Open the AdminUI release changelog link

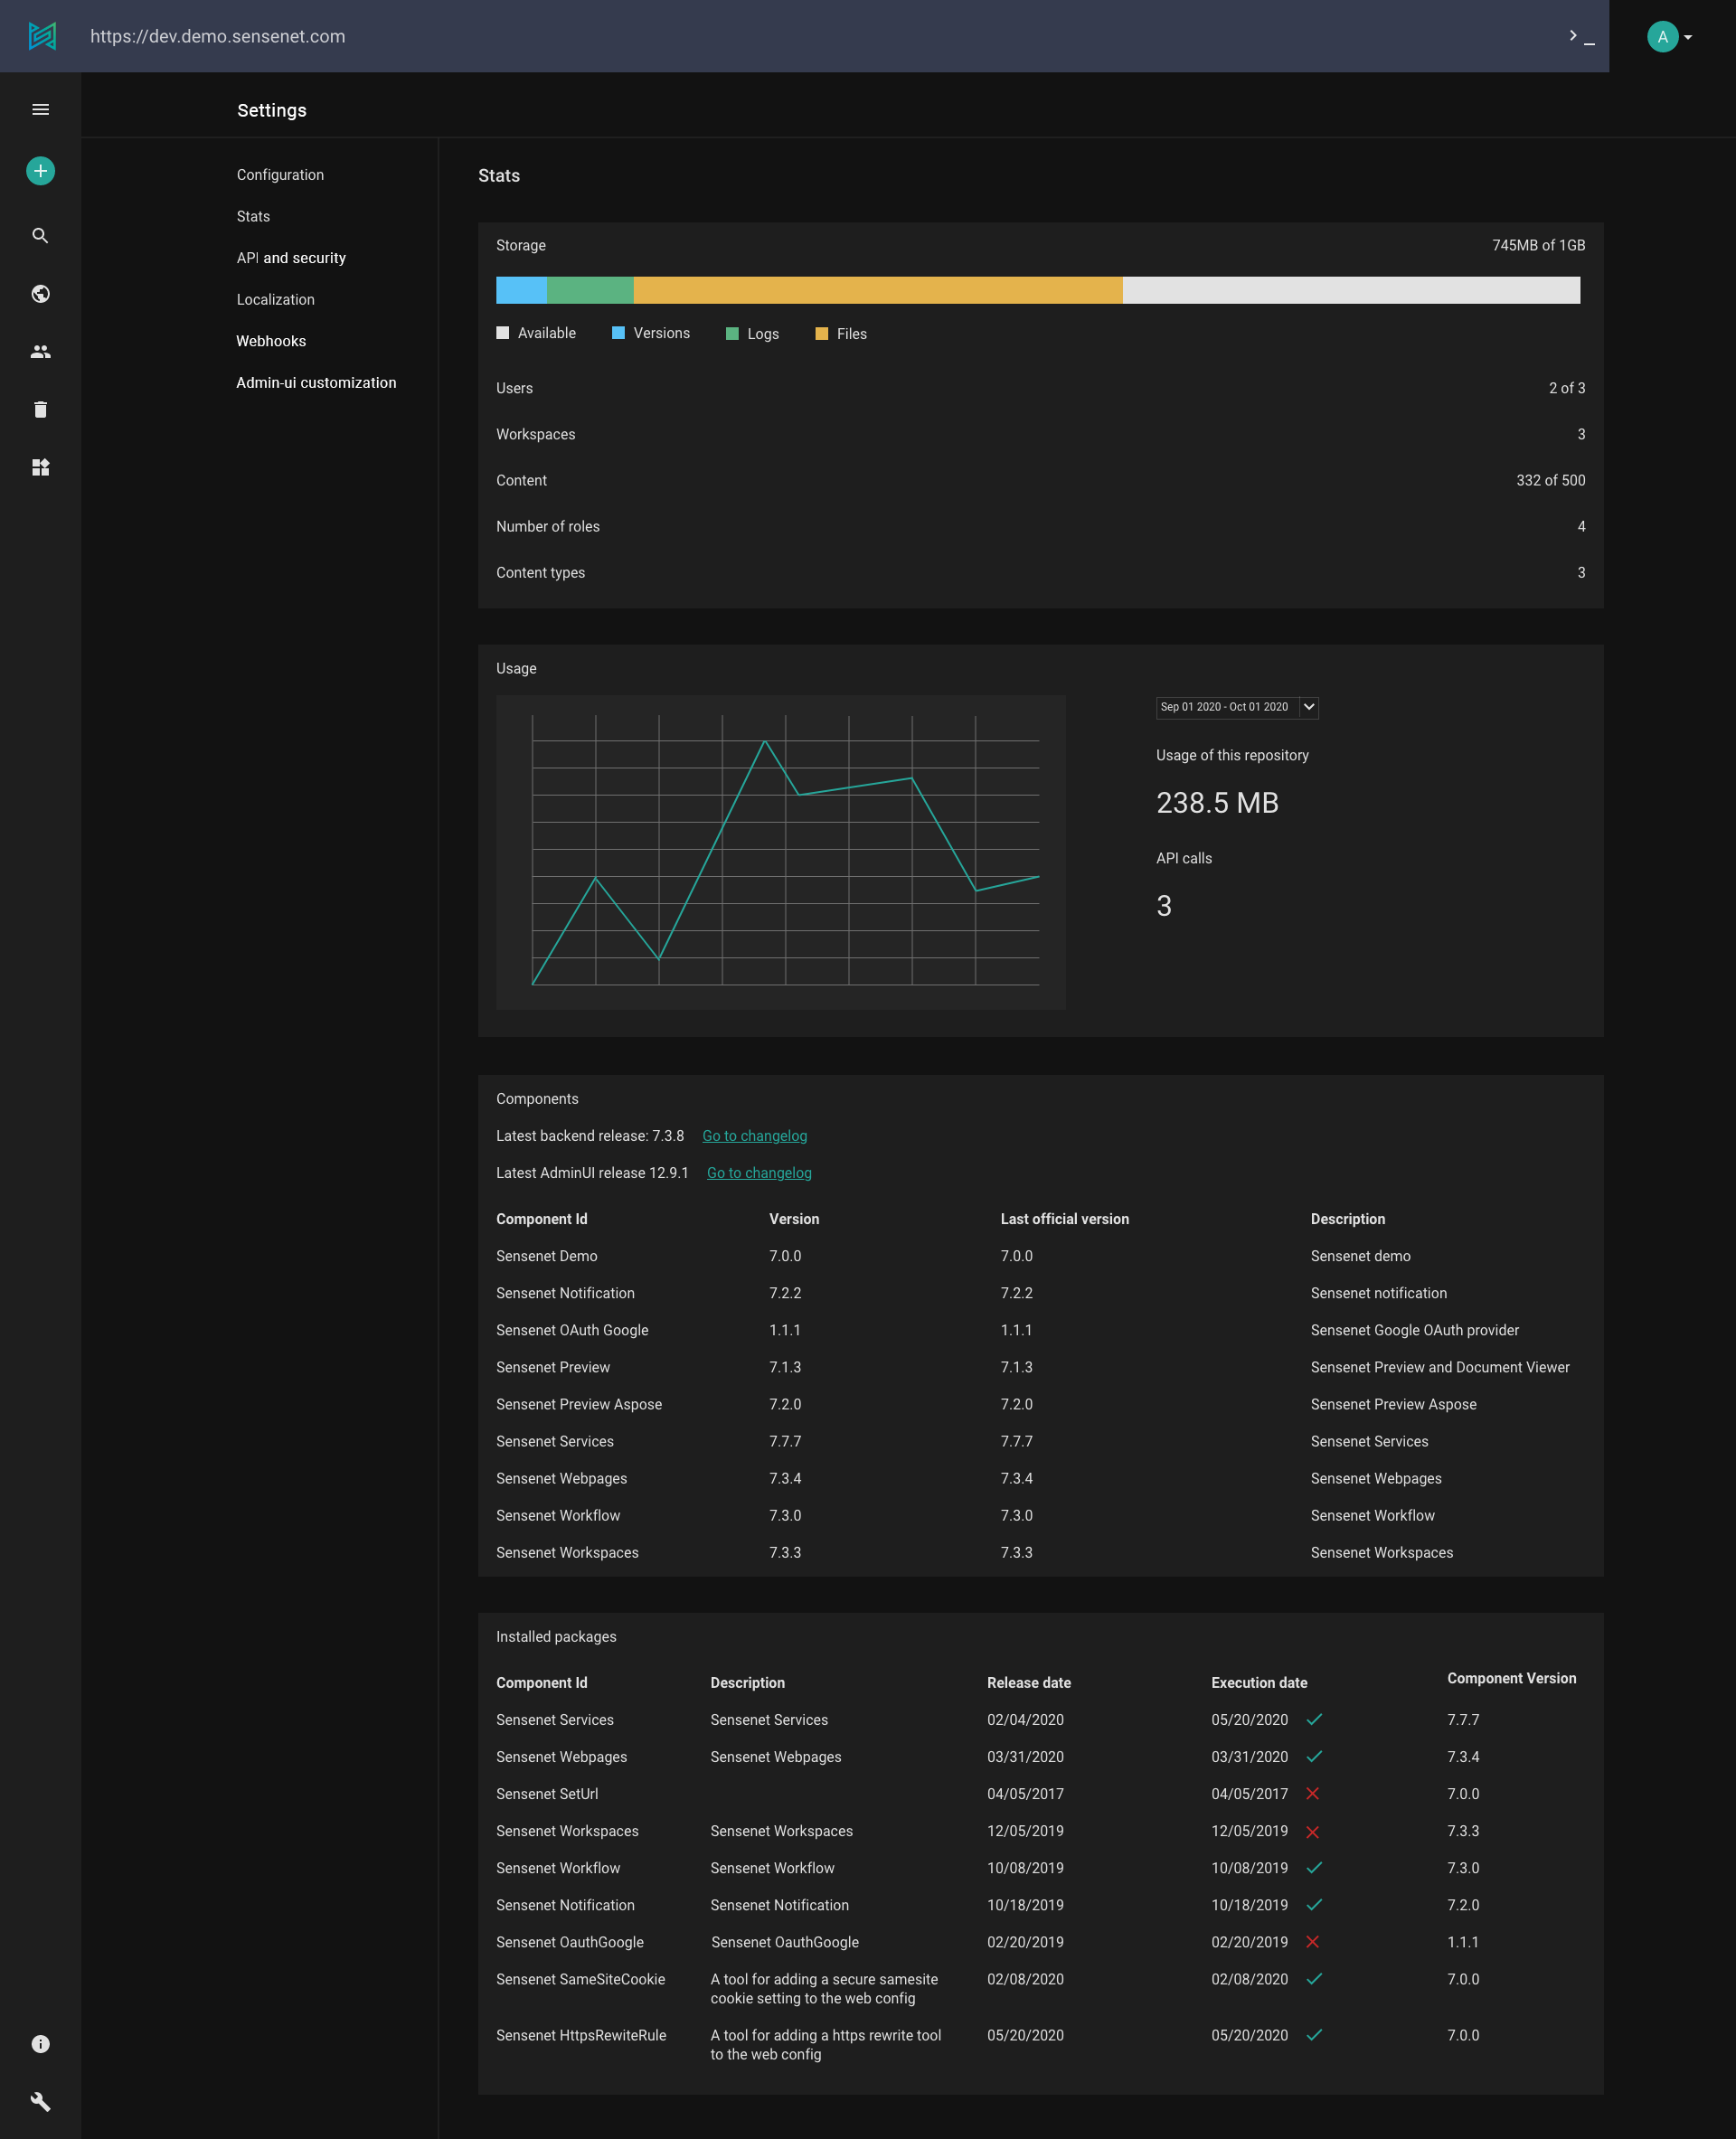click(x=758, y=1172)
